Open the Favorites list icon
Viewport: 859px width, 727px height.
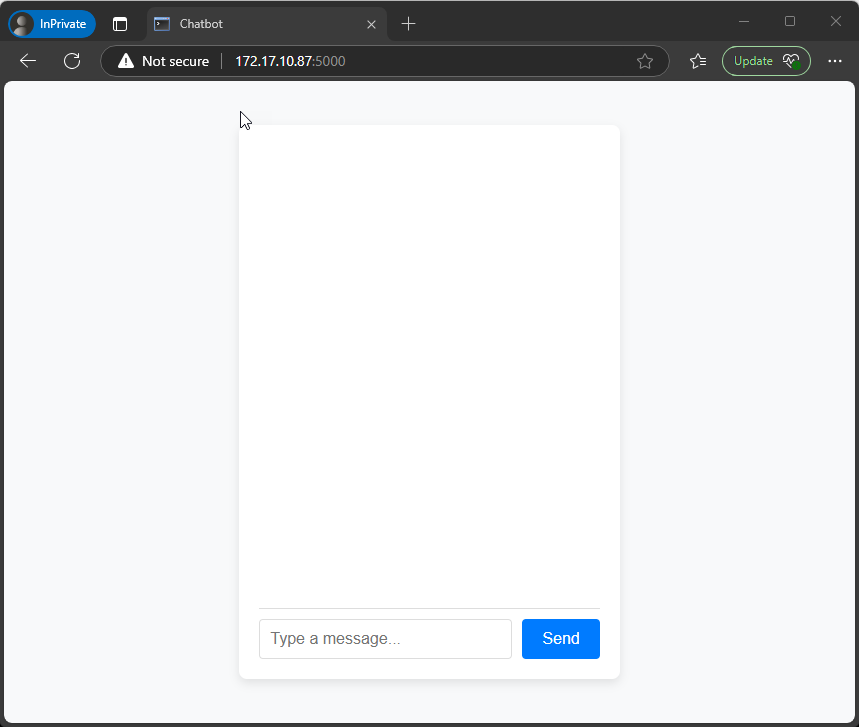(x=698, y=61)
